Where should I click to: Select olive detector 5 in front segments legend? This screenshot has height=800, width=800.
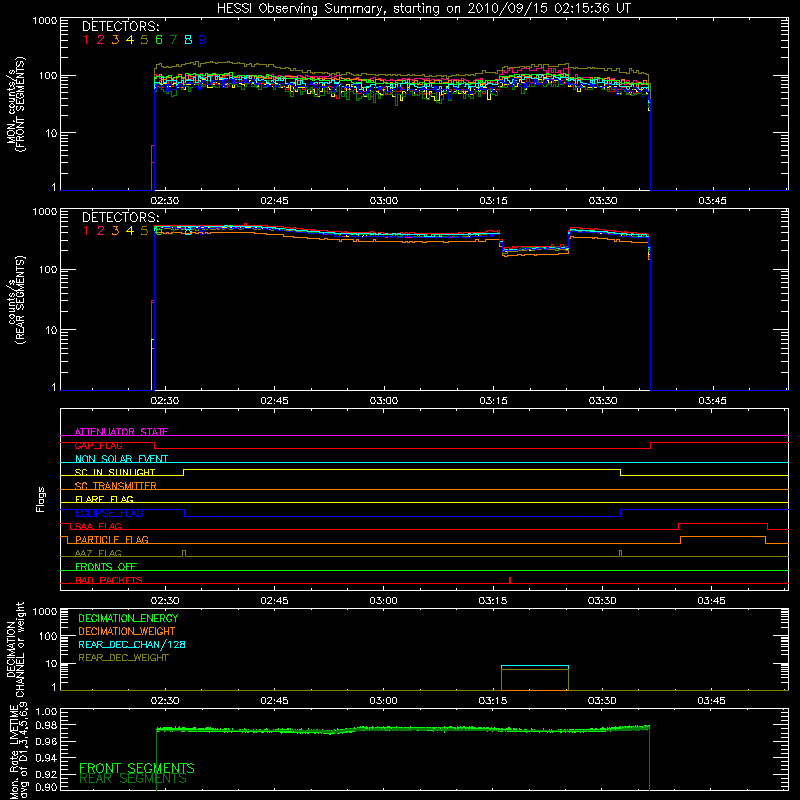[x=144, y=40]
